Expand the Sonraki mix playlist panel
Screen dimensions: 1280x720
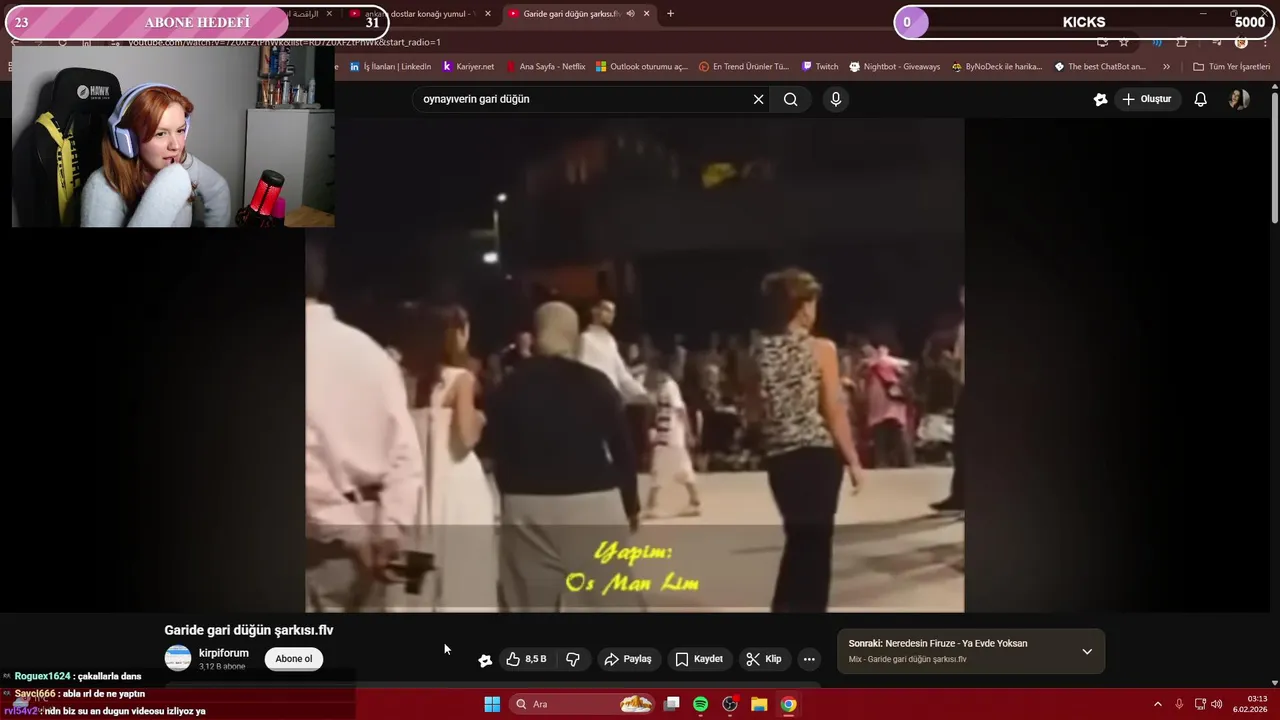(1087, 651)
